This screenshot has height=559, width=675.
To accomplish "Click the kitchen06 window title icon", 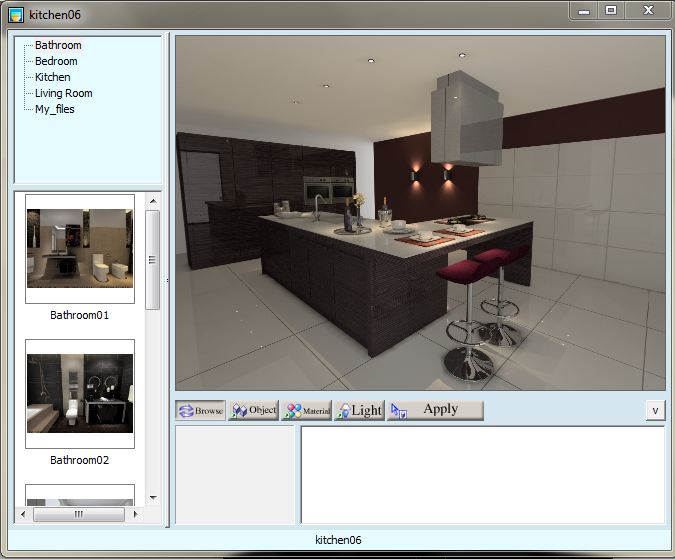I will tap(16, 14).
